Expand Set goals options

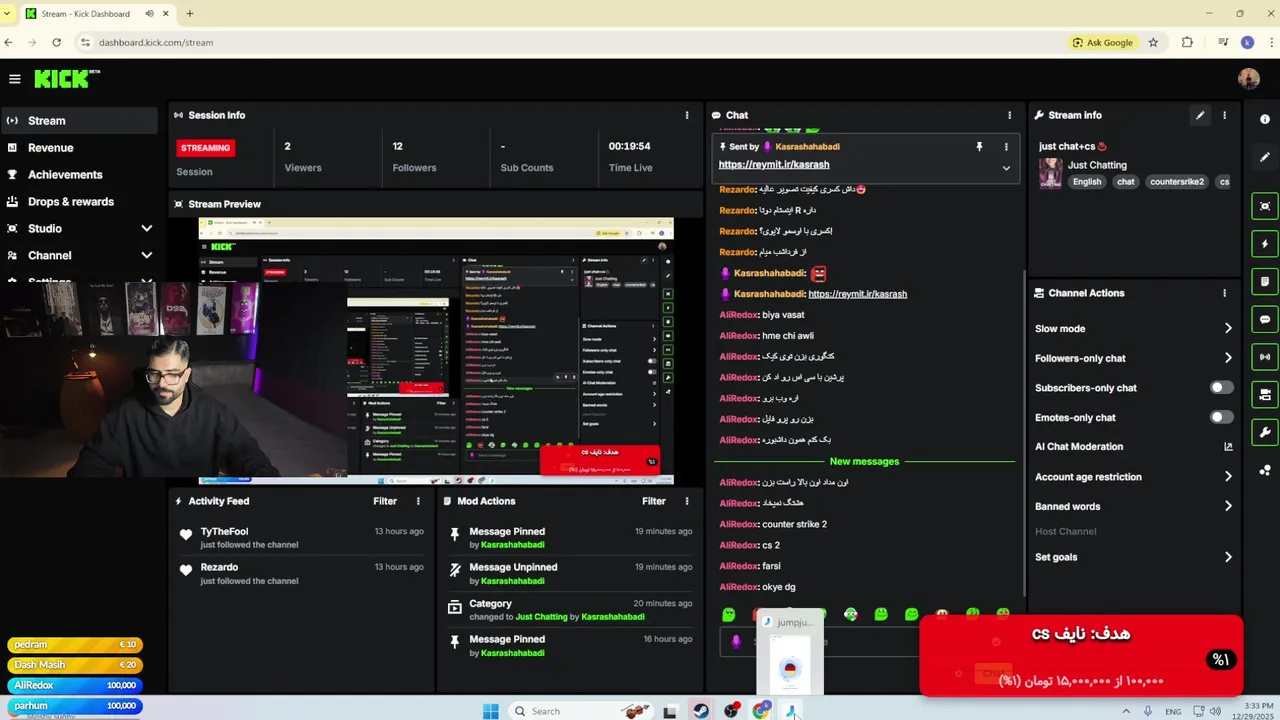[1228, 557]
